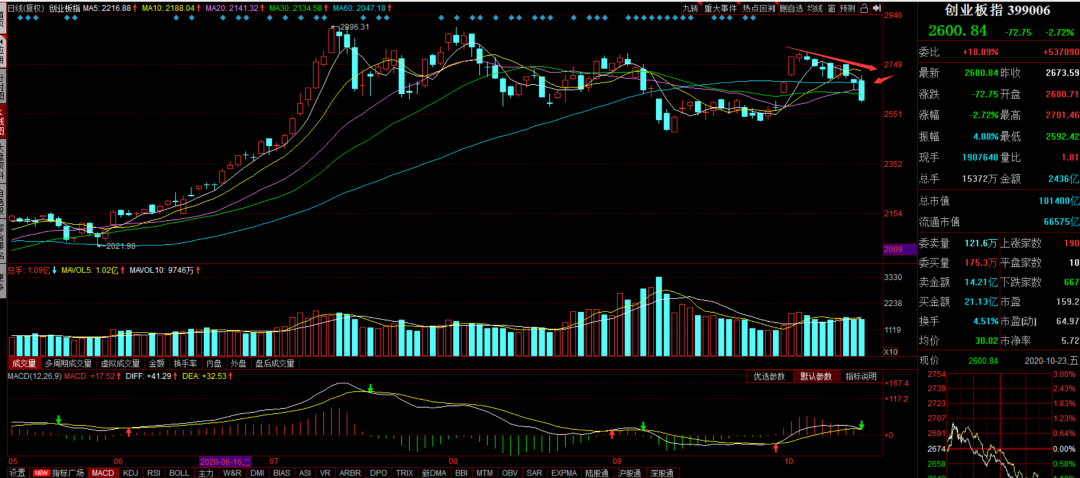
Task: Select the KDJ indicator tab
Action: coord(131,472)
